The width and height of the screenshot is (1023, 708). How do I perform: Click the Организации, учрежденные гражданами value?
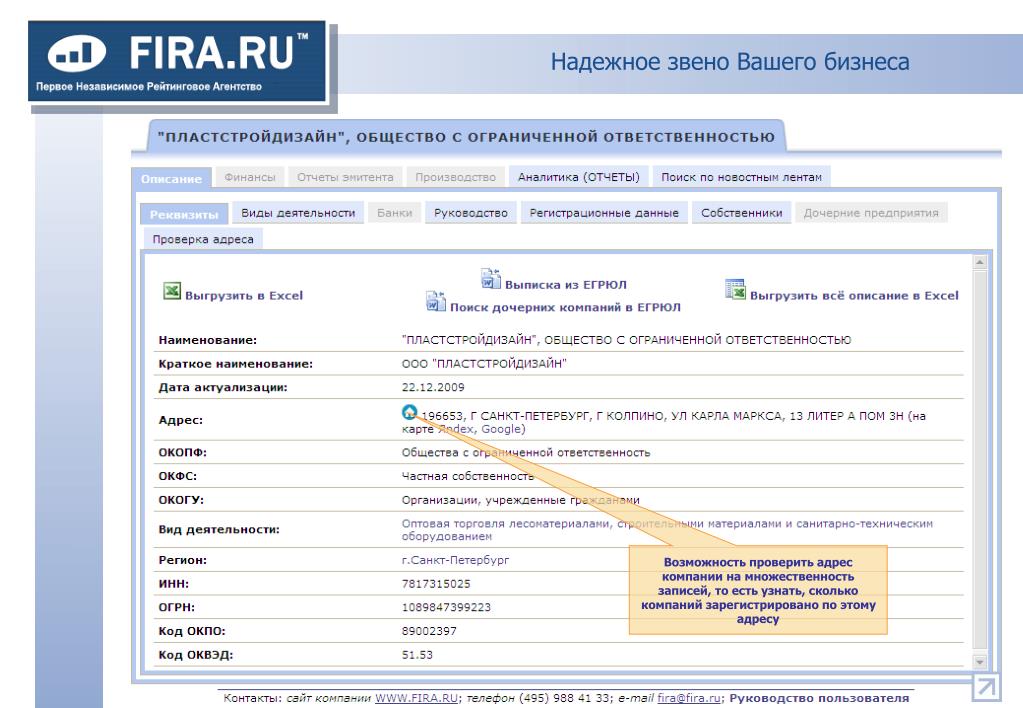pos(521,500)
